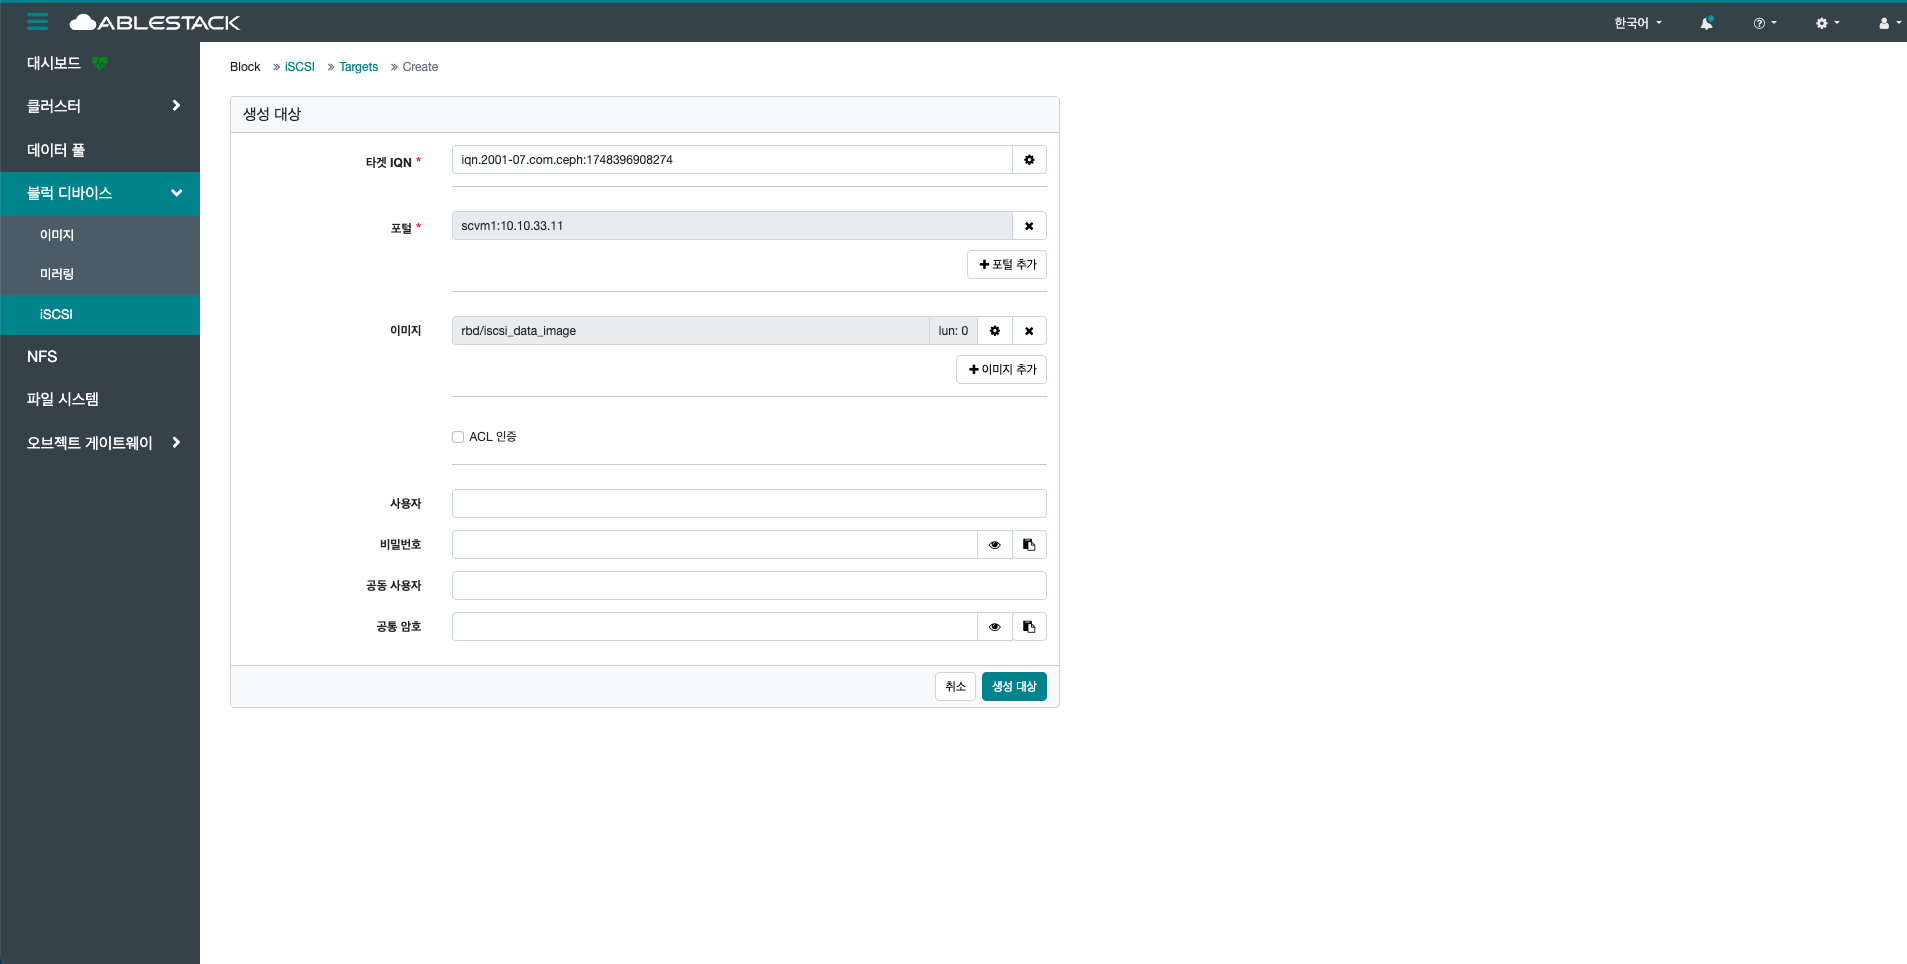This screenshot has width=1907, height=964.
Task: Show the 비밀번호 password with eye icon
Action: point(995,545)
